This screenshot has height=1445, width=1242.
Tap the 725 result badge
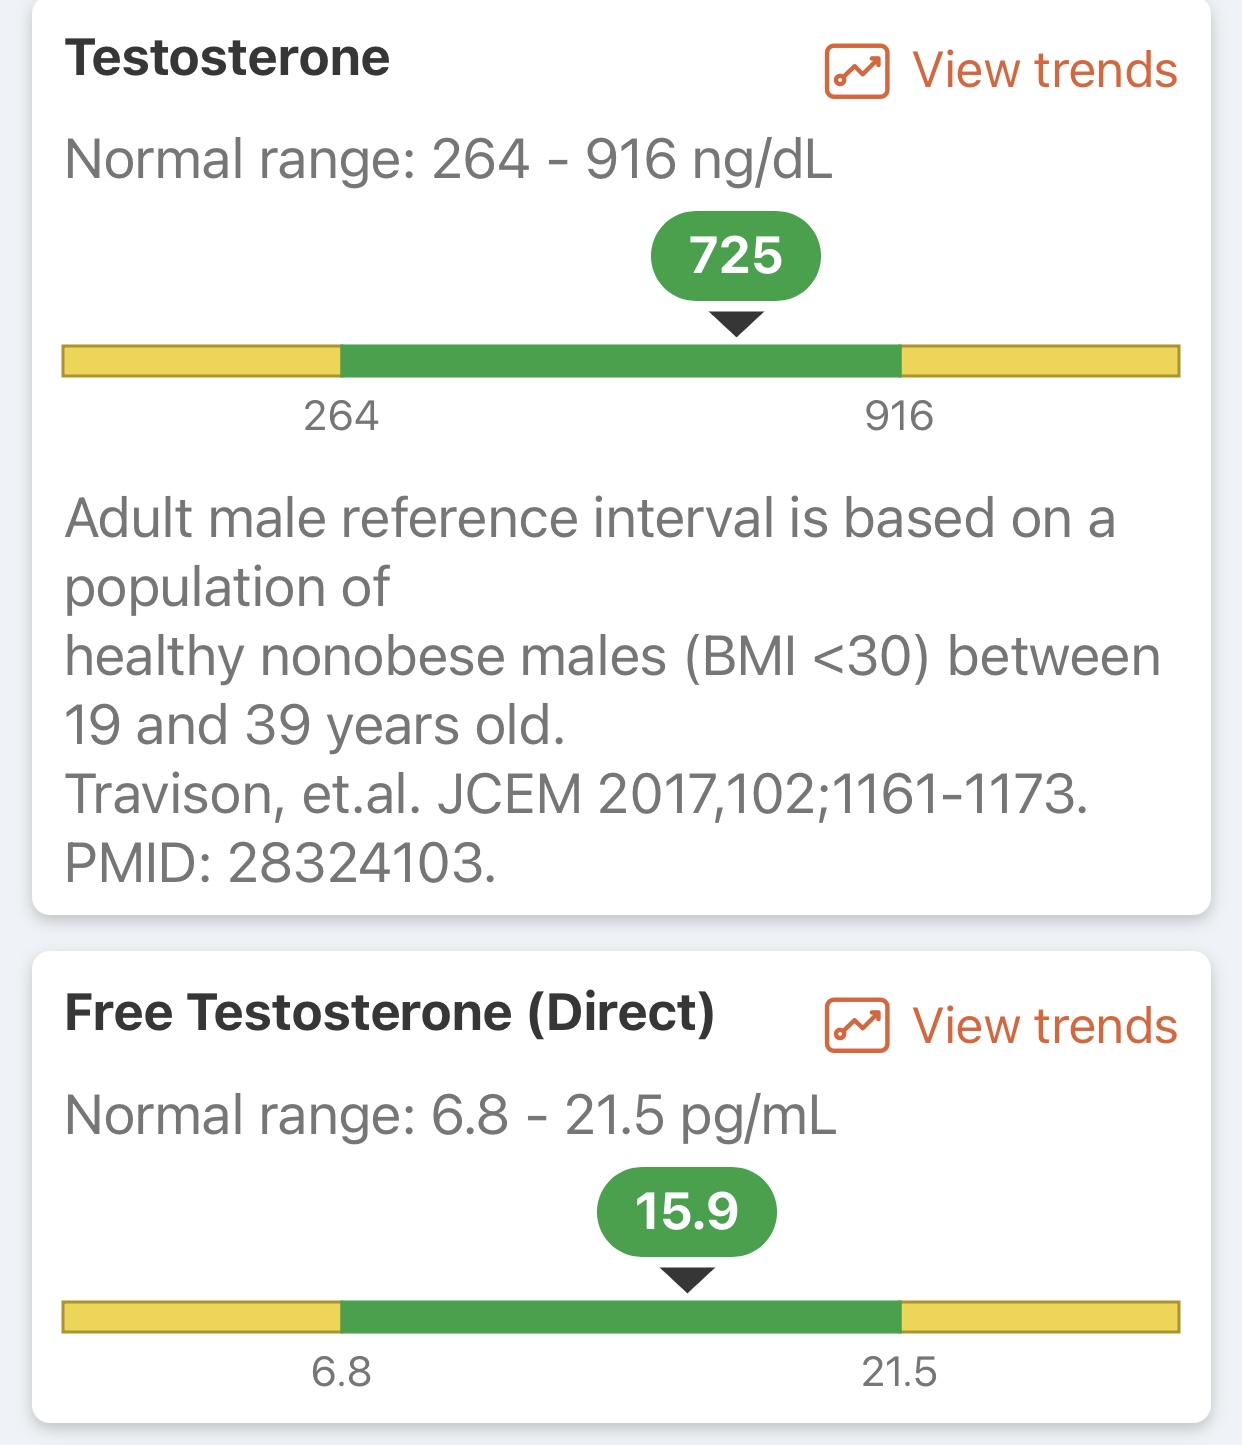[736, 256]
